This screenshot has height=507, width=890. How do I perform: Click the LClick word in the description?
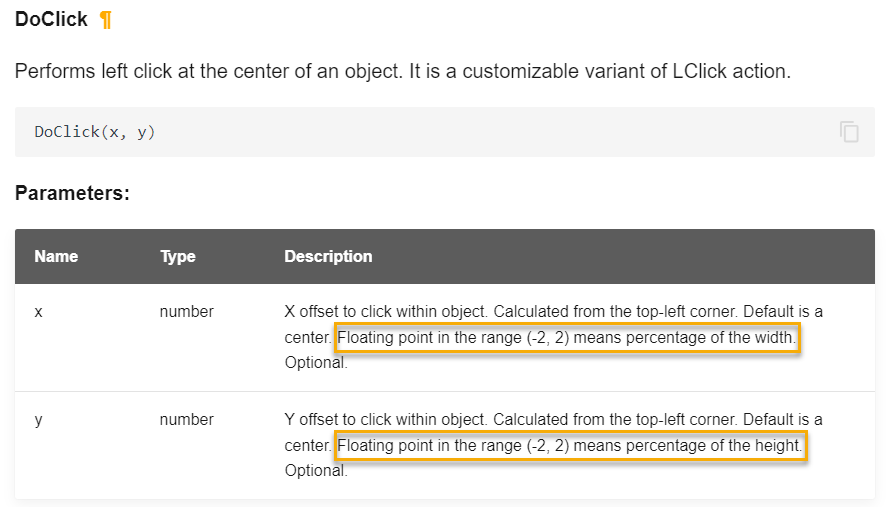click(x=699, y=72)
